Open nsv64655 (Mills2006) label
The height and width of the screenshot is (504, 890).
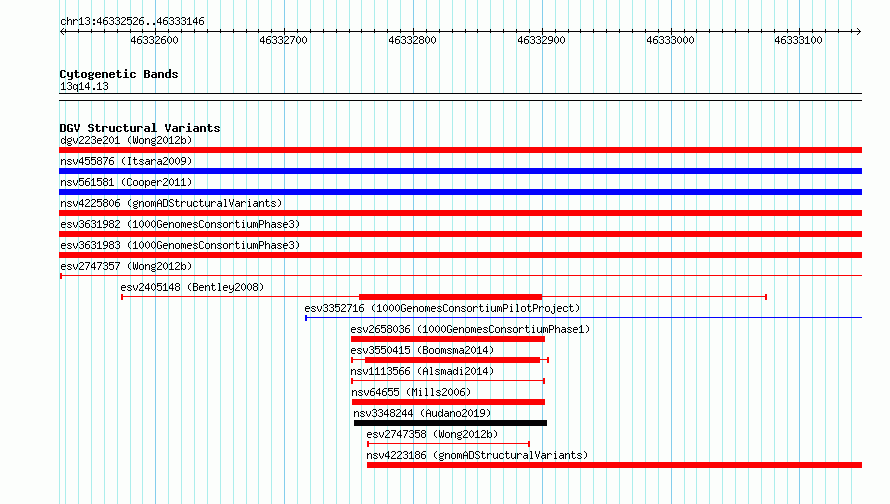(x=411, y=392)
